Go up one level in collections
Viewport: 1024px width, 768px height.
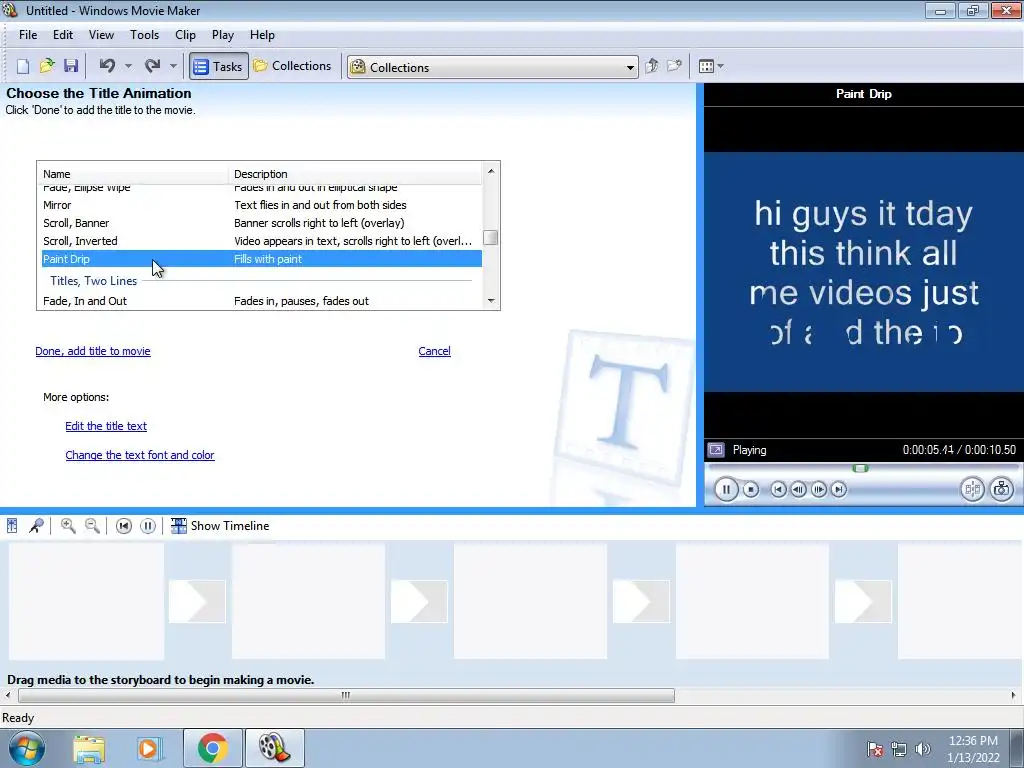click(x=651, y=66)
